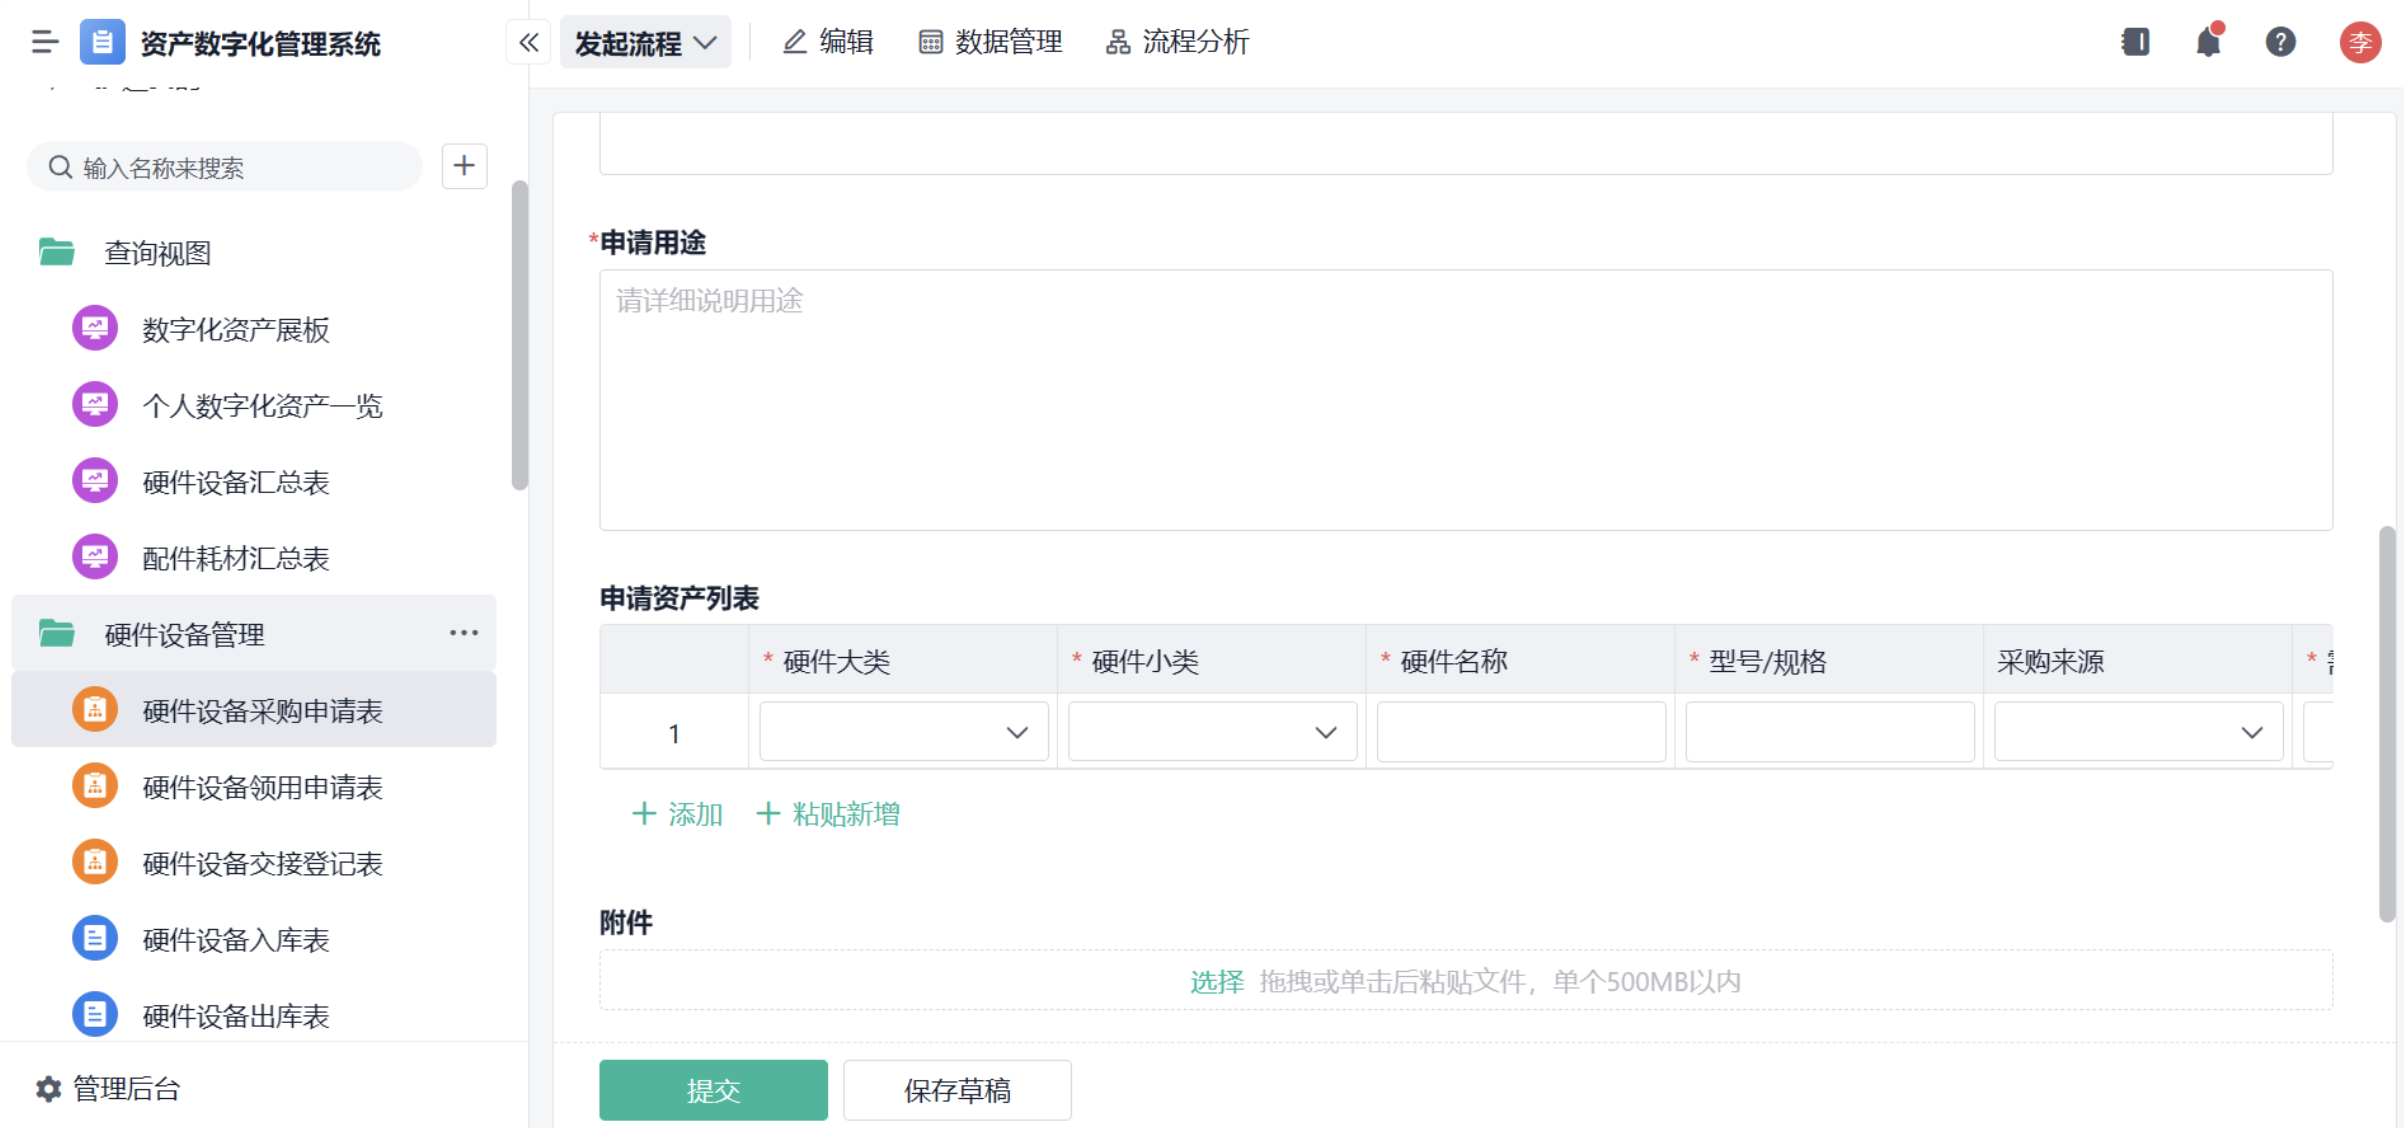Click the 申请用途 text area
Image resolution: width=2404 pixels, height=1128 pixels.
[1465, 400]
